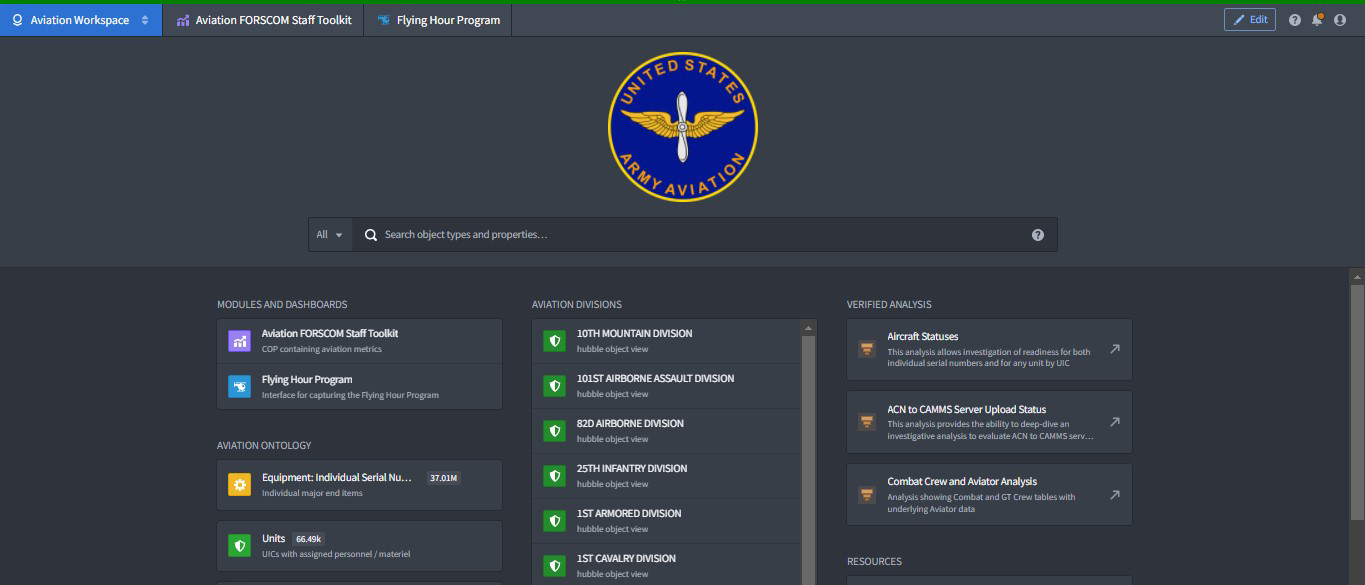Screen dimensions: 1365x585
Task: Open the Aviation FORSCOM Staff Toolkit module card
Action: (x=360, y=341)
